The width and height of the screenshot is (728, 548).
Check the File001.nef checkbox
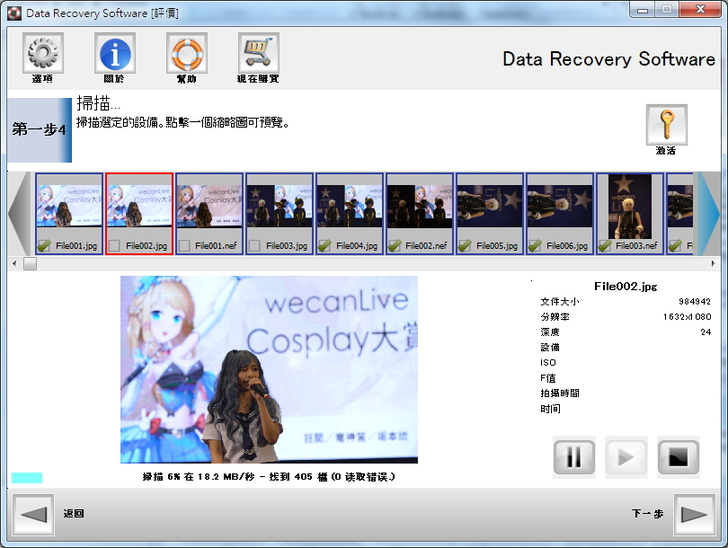click(184, 246)
